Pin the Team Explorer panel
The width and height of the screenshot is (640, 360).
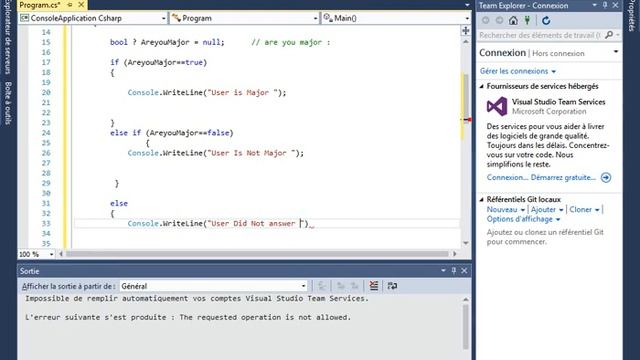point(605,5)
